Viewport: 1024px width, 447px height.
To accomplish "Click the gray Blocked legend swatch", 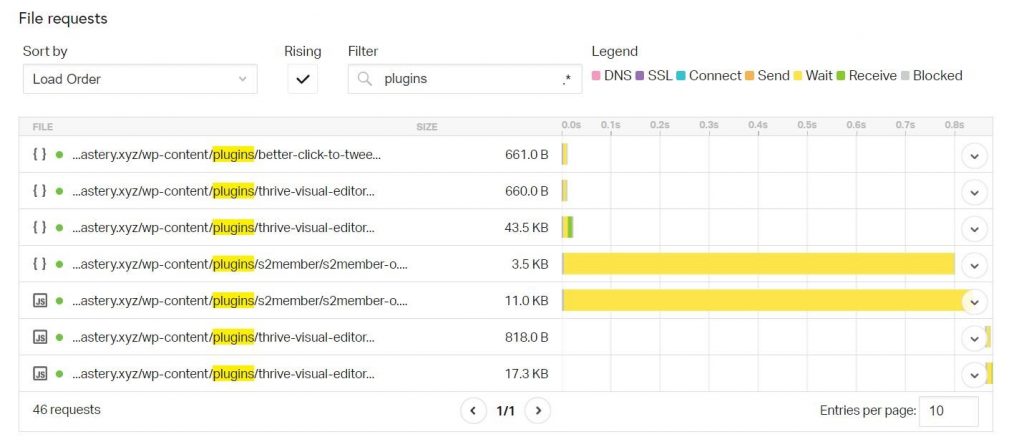I will (x=904, y=76).
